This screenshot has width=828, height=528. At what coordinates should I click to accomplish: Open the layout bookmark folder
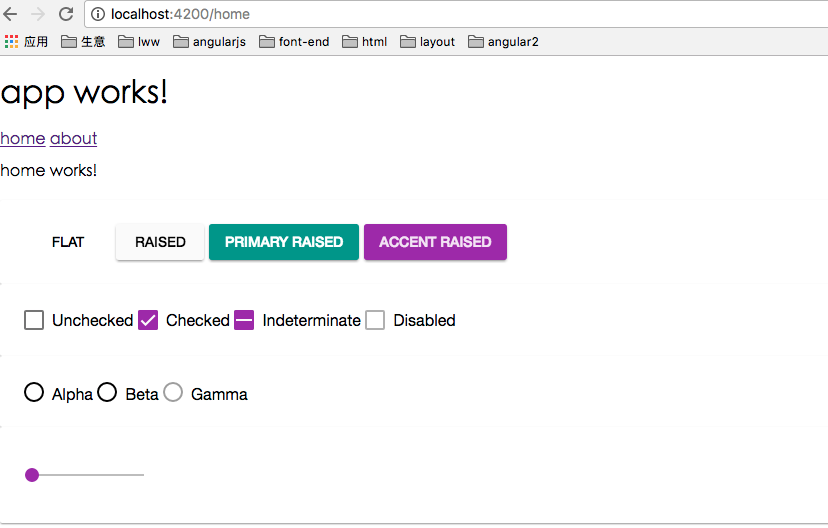427,42
